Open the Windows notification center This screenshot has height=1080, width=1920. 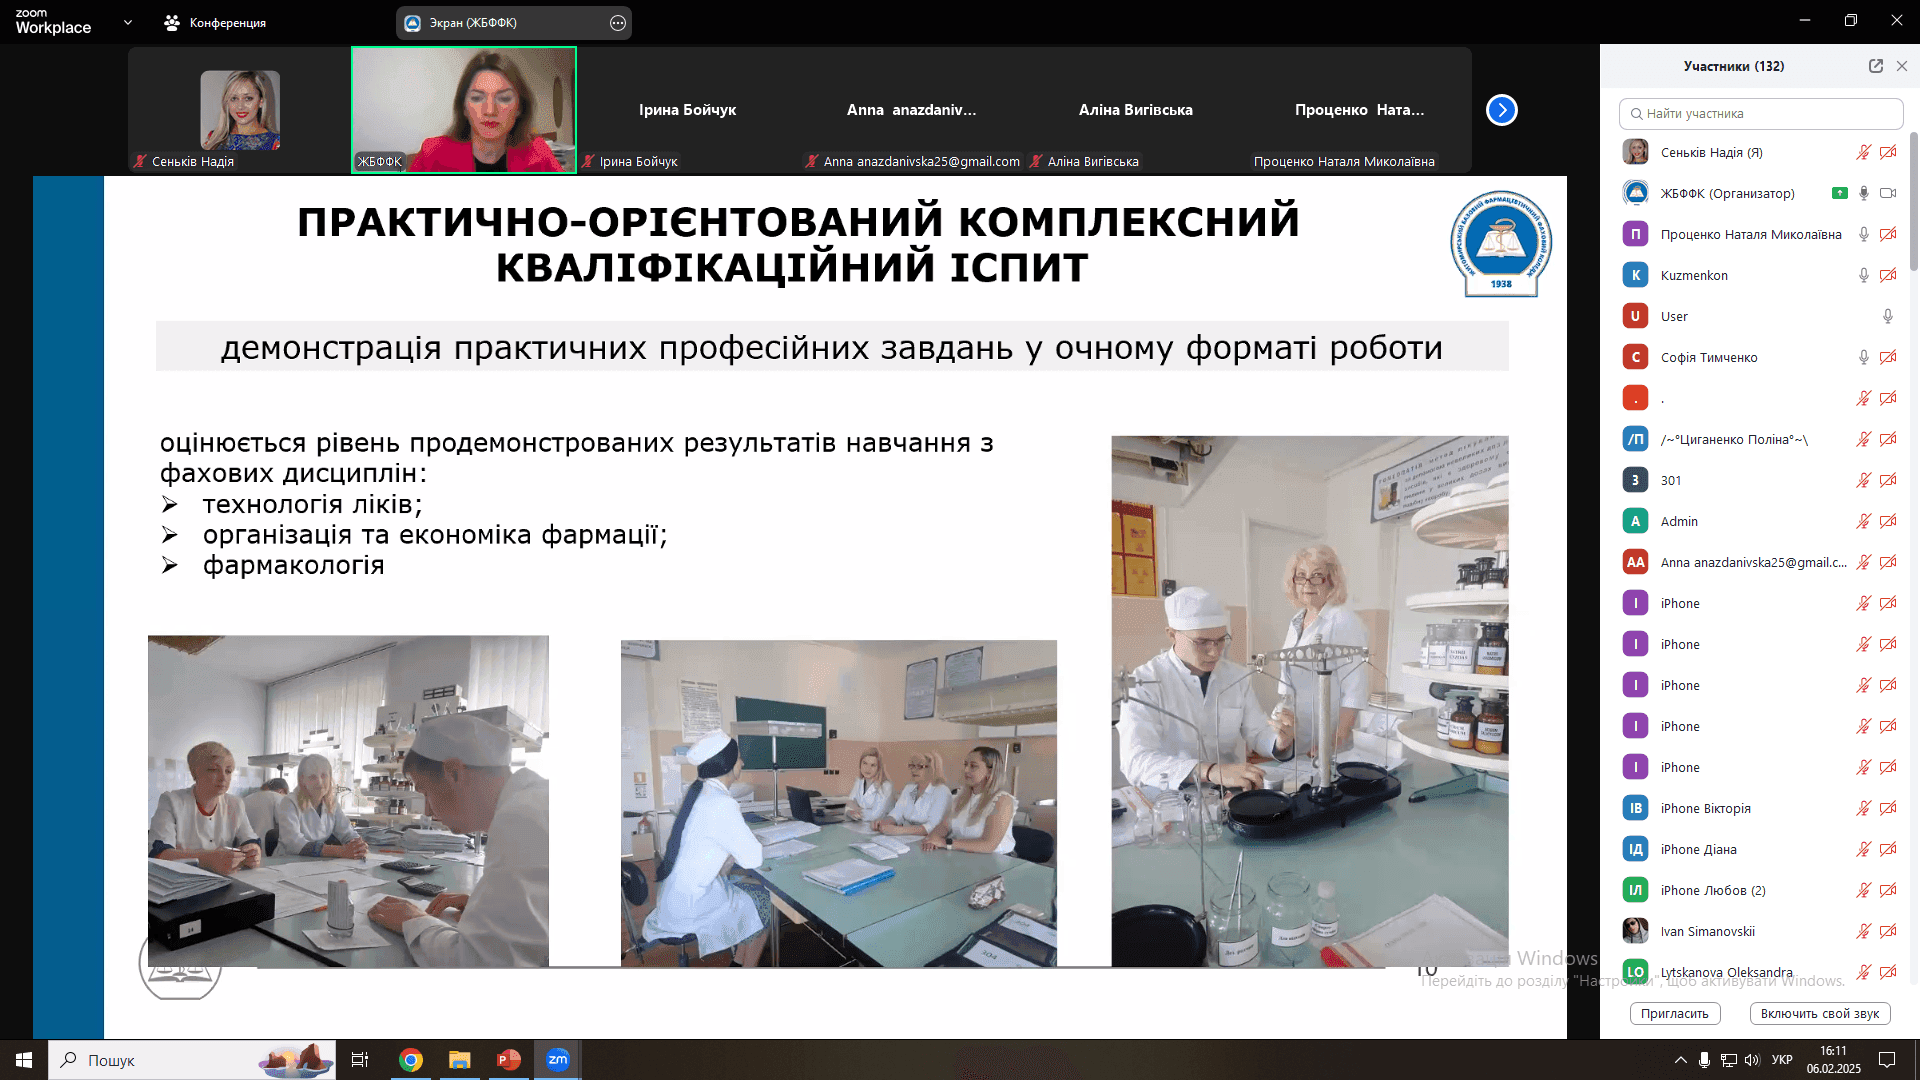point(1887,1060)
